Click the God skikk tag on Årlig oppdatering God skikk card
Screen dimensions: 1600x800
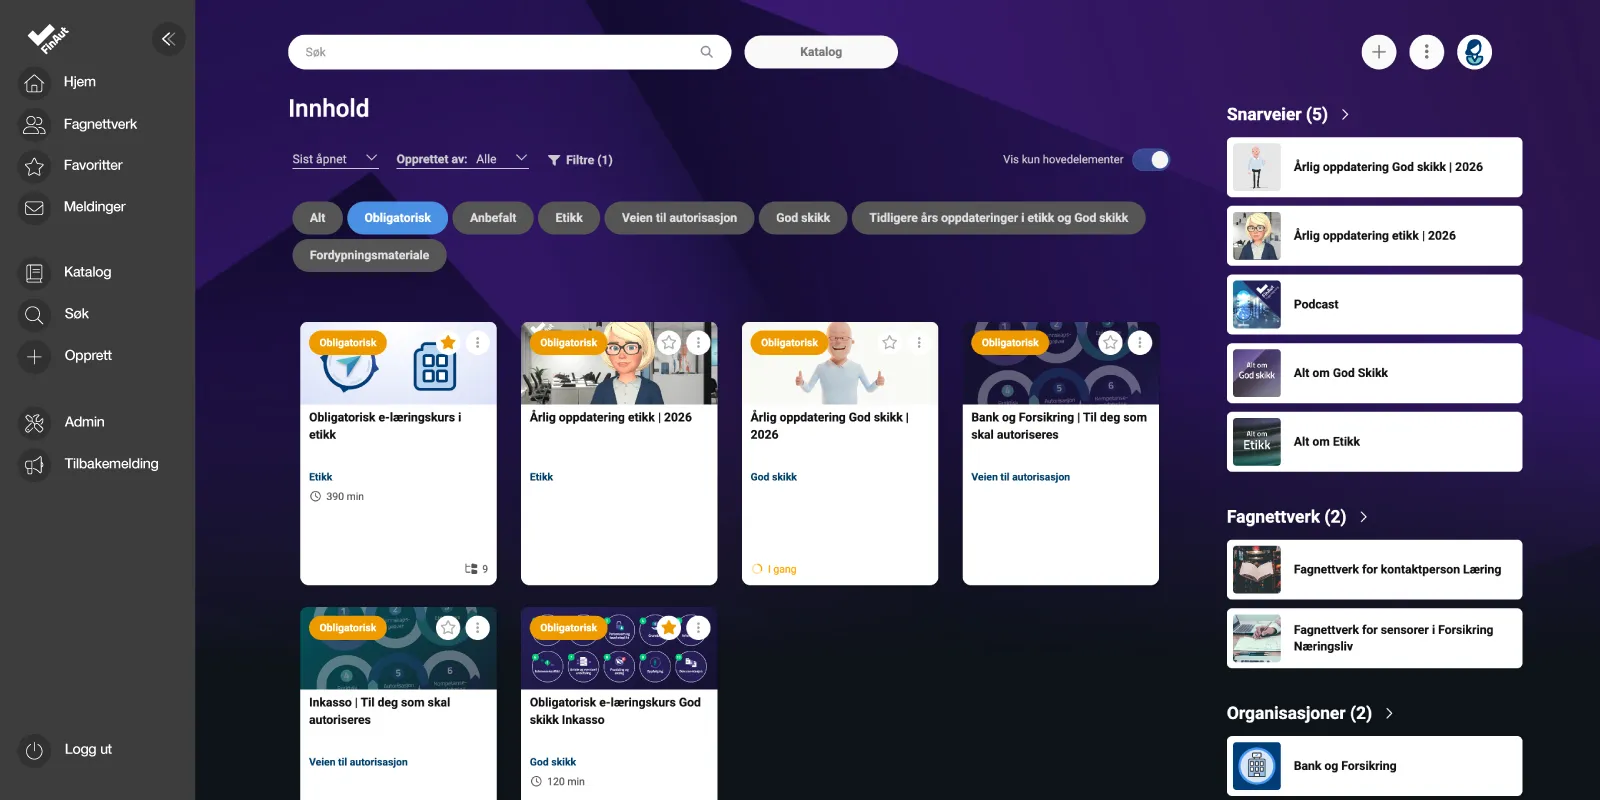point(774,477)
